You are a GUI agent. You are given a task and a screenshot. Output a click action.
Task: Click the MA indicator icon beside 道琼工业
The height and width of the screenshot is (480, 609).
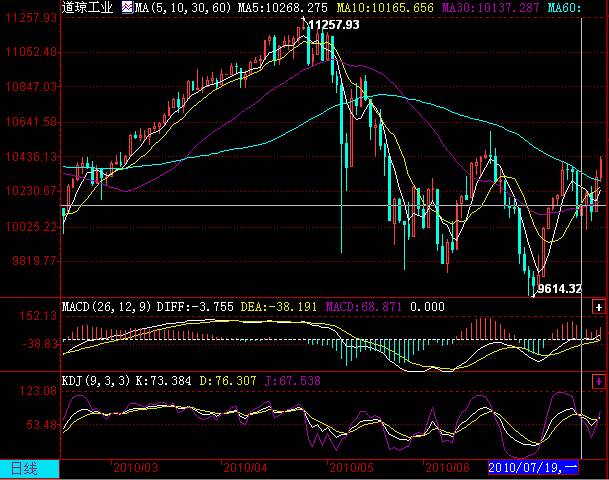click(127, 7)
